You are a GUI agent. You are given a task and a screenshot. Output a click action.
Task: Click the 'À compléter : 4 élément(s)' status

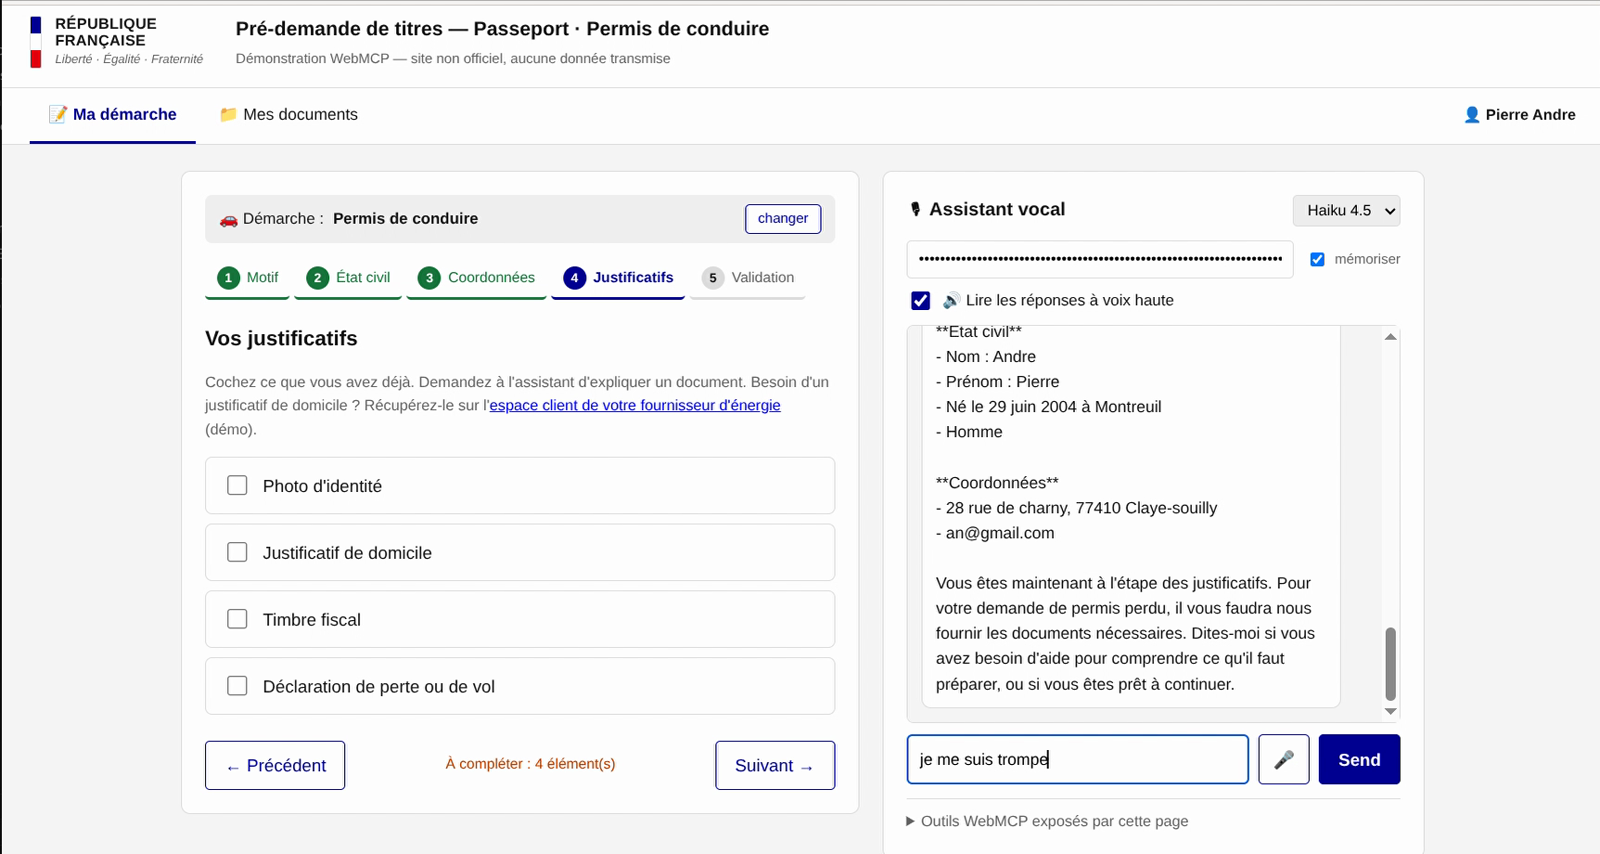[x=530, y=764]
